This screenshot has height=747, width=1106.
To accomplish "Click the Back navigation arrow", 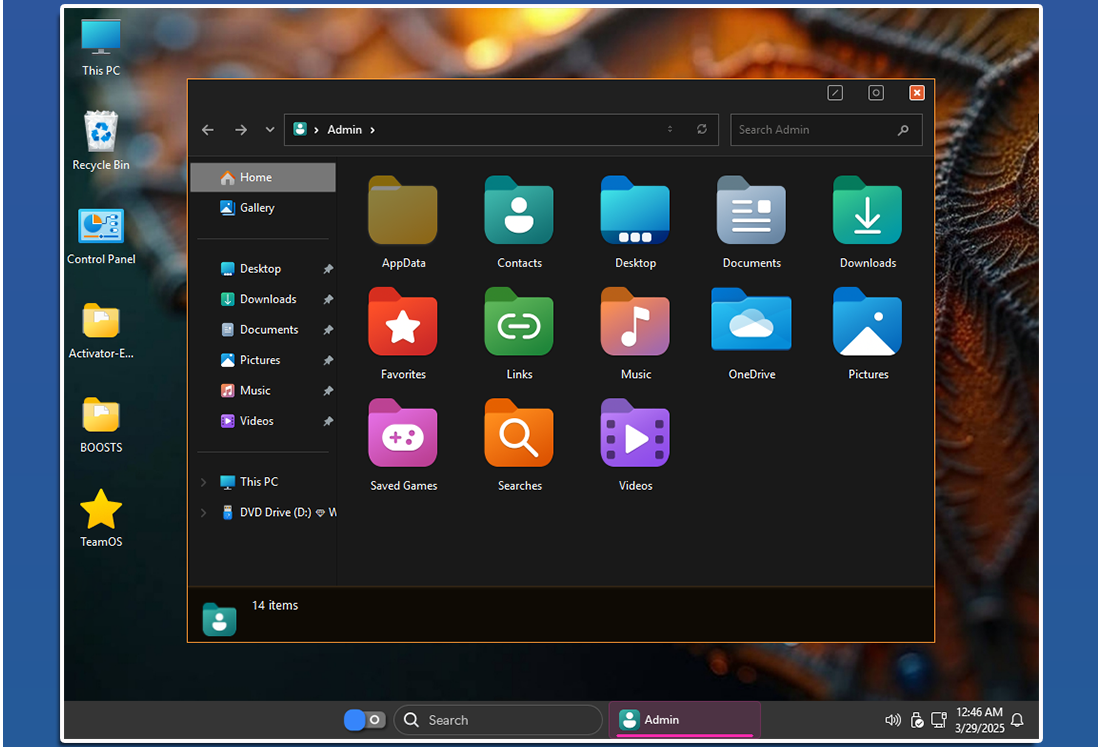I will (x=208, y=130).
